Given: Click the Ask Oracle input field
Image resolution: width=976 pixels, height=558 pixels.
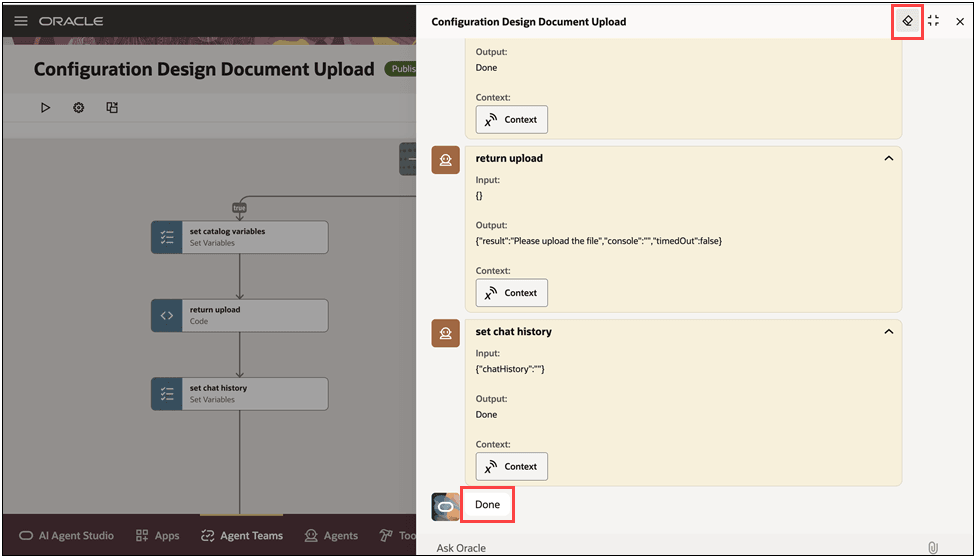Looking at the screenshot, I should (678, 548).
